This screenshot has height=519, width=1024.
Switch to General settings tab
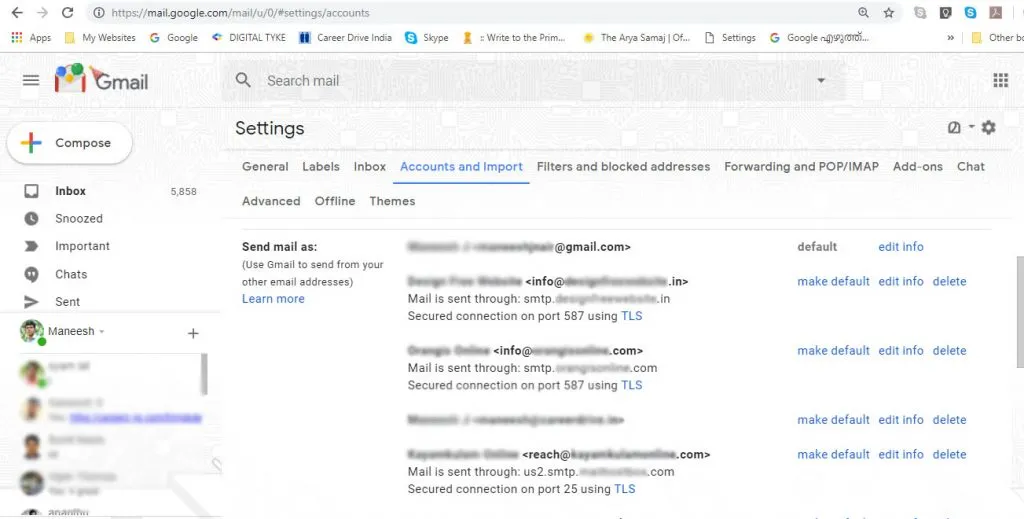pyautogui.click(x=264, y=166)
